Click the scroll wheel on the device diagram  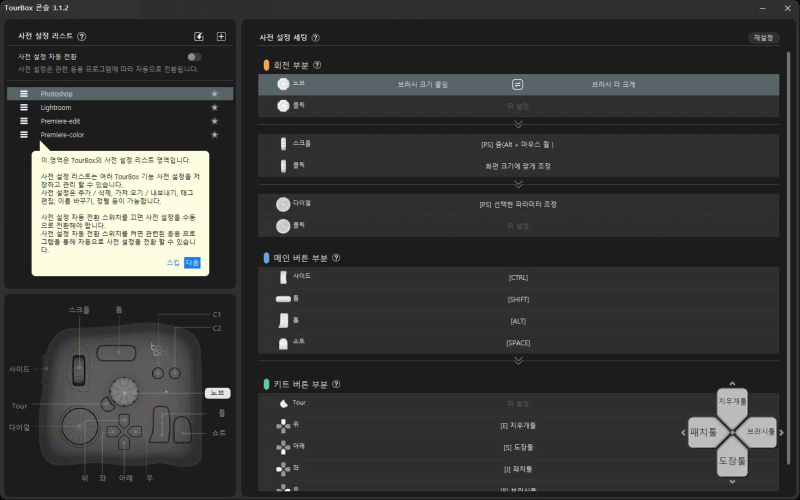click(x=79, y=369)
